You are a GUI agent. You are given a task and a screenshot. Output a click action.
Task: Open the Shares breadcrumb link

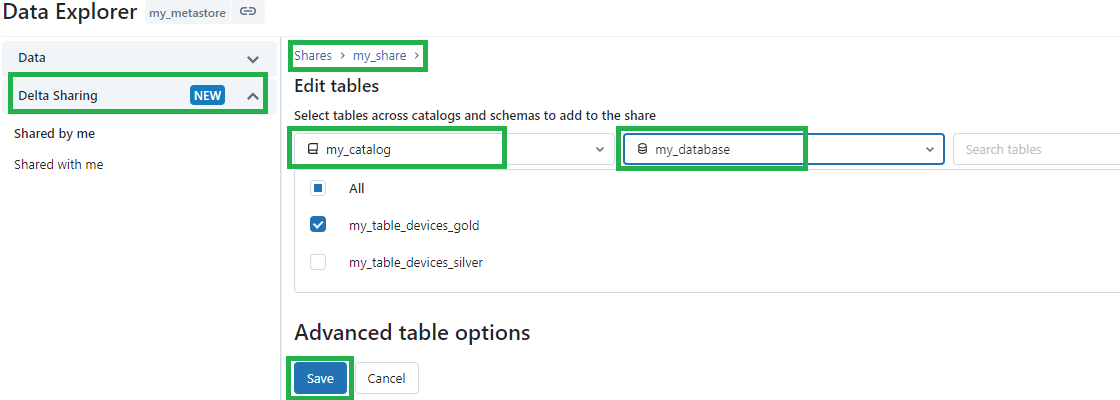click(x=313, y=56)
